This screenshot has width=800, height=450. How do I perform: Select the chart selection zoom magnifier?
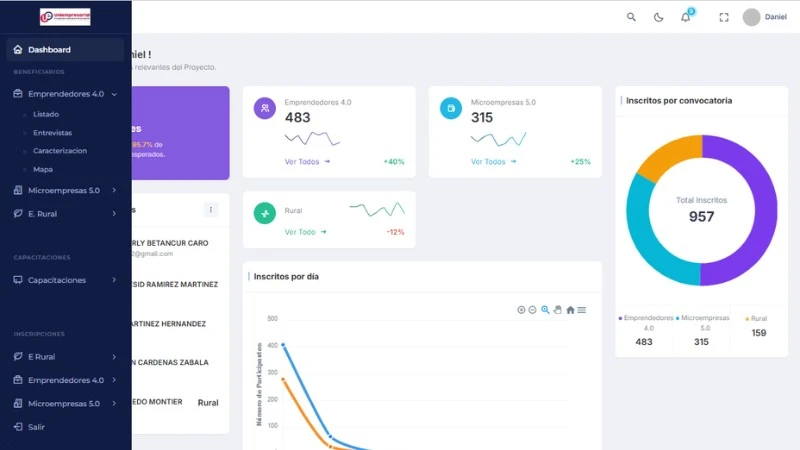[545, 310]
